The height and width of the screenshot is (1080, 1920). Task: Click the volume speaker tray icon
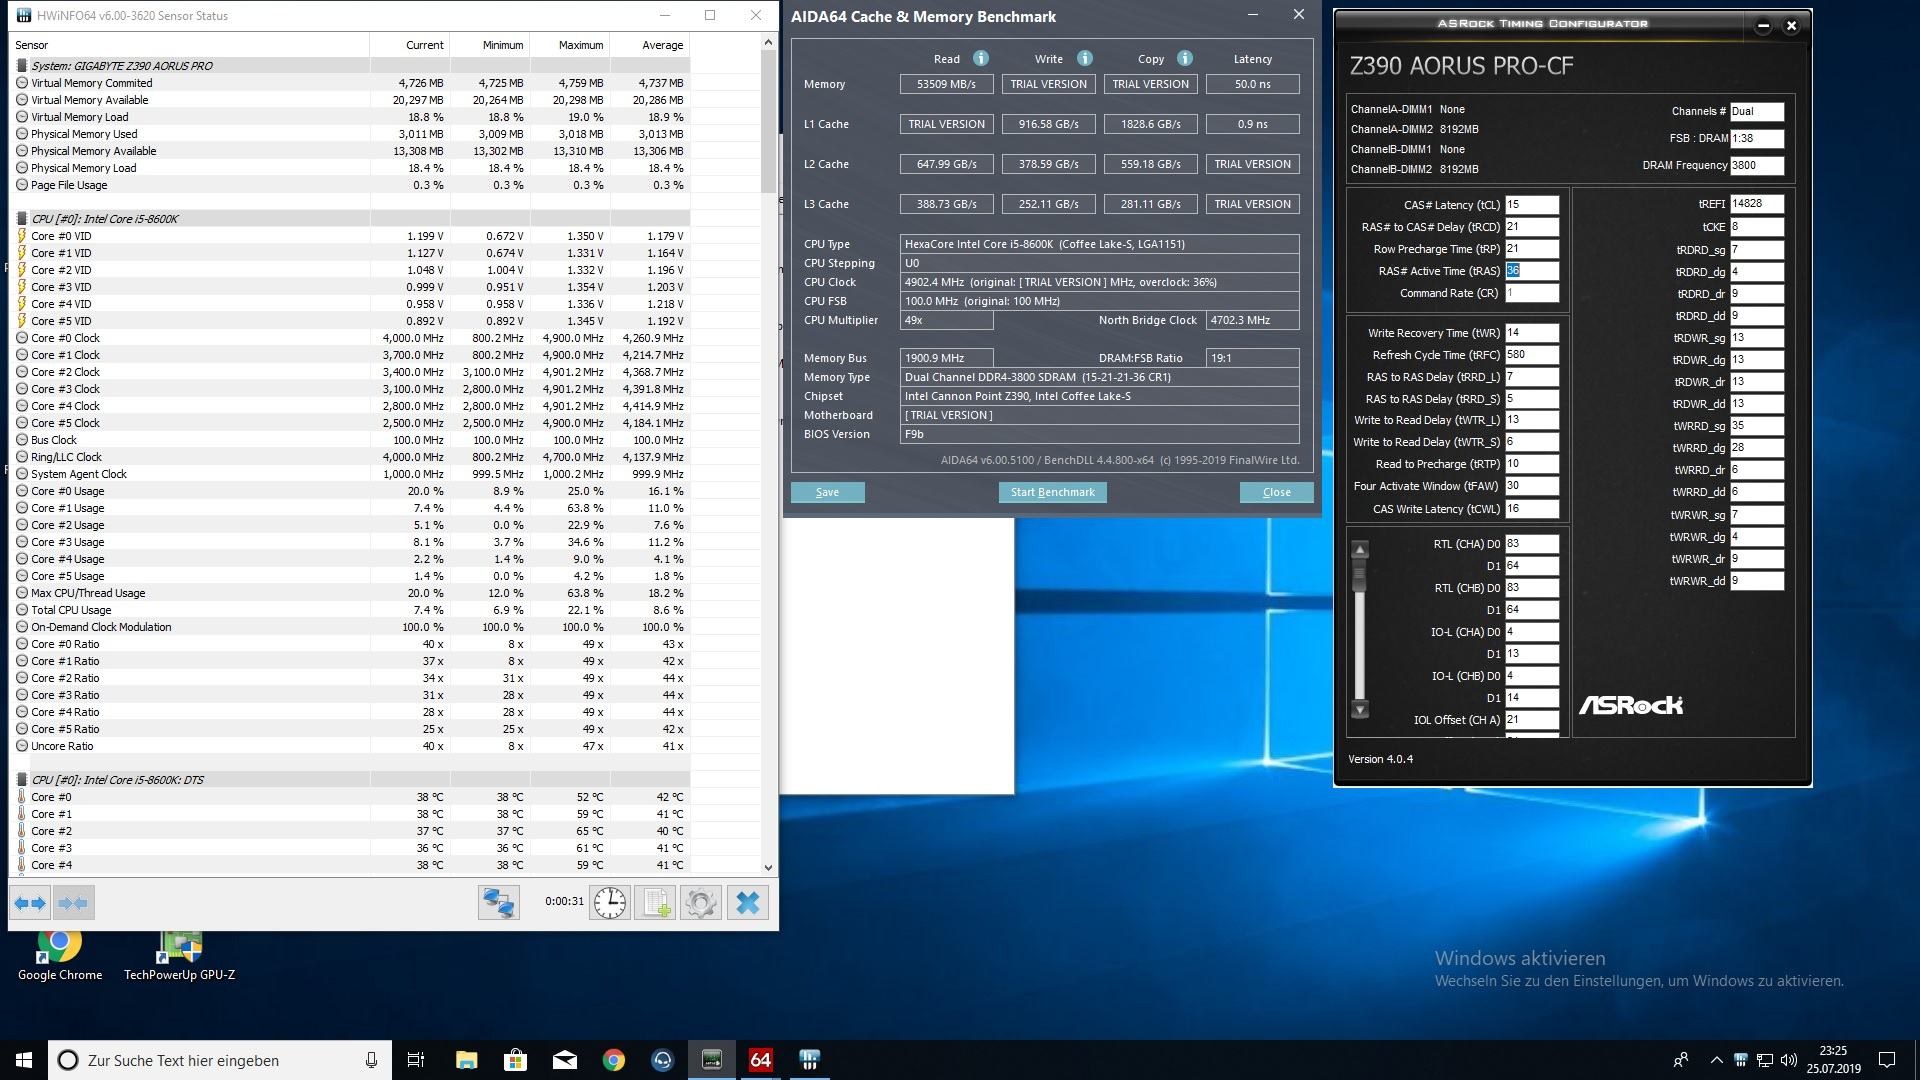tap(1788, 1060)
